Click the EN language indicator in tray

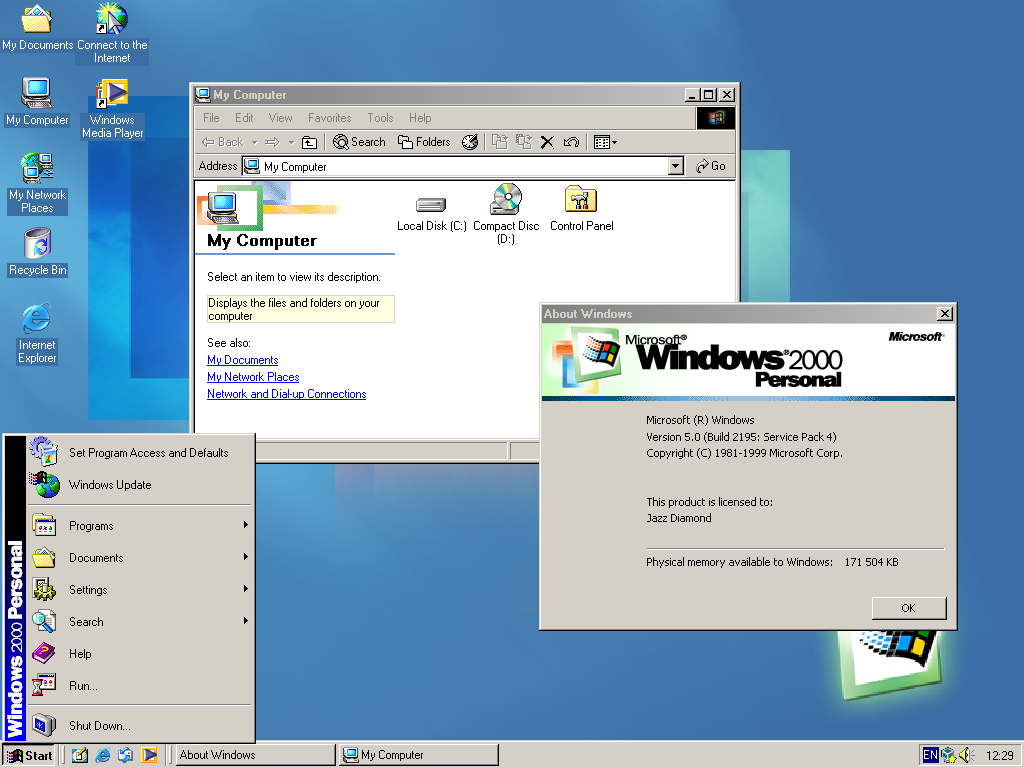930,755
